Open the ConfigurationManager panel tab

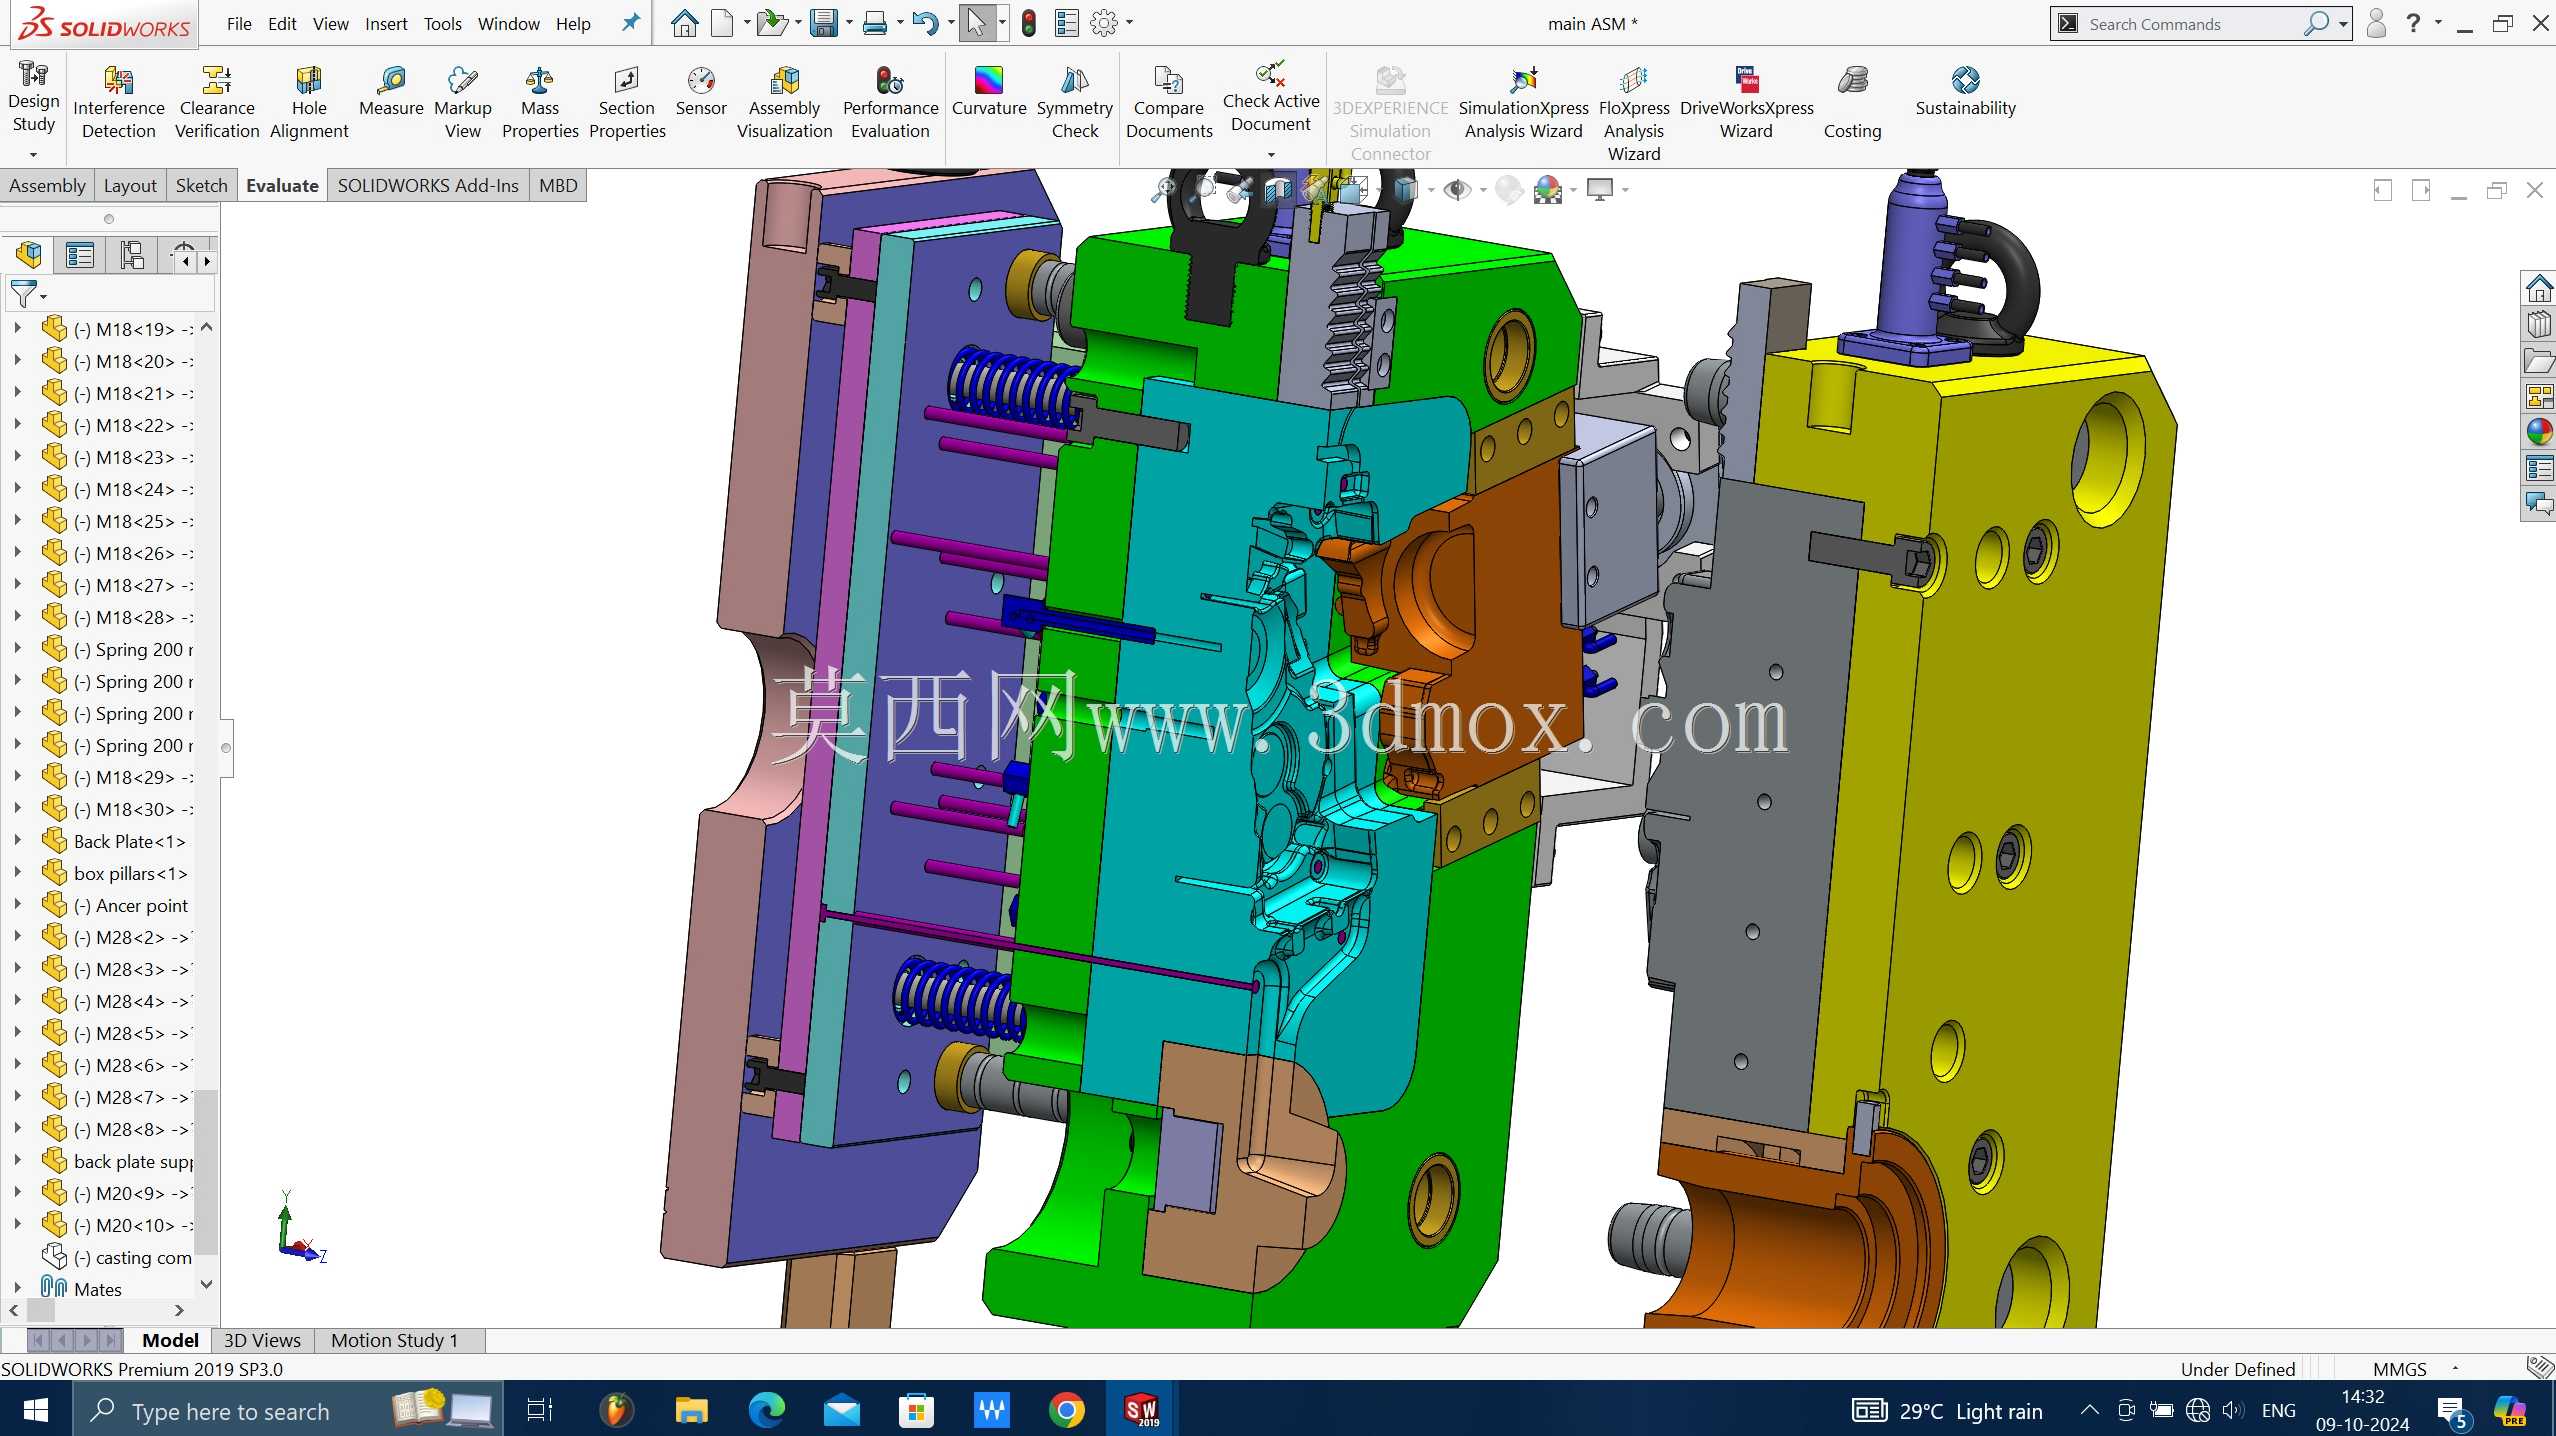tap(132, 256)
